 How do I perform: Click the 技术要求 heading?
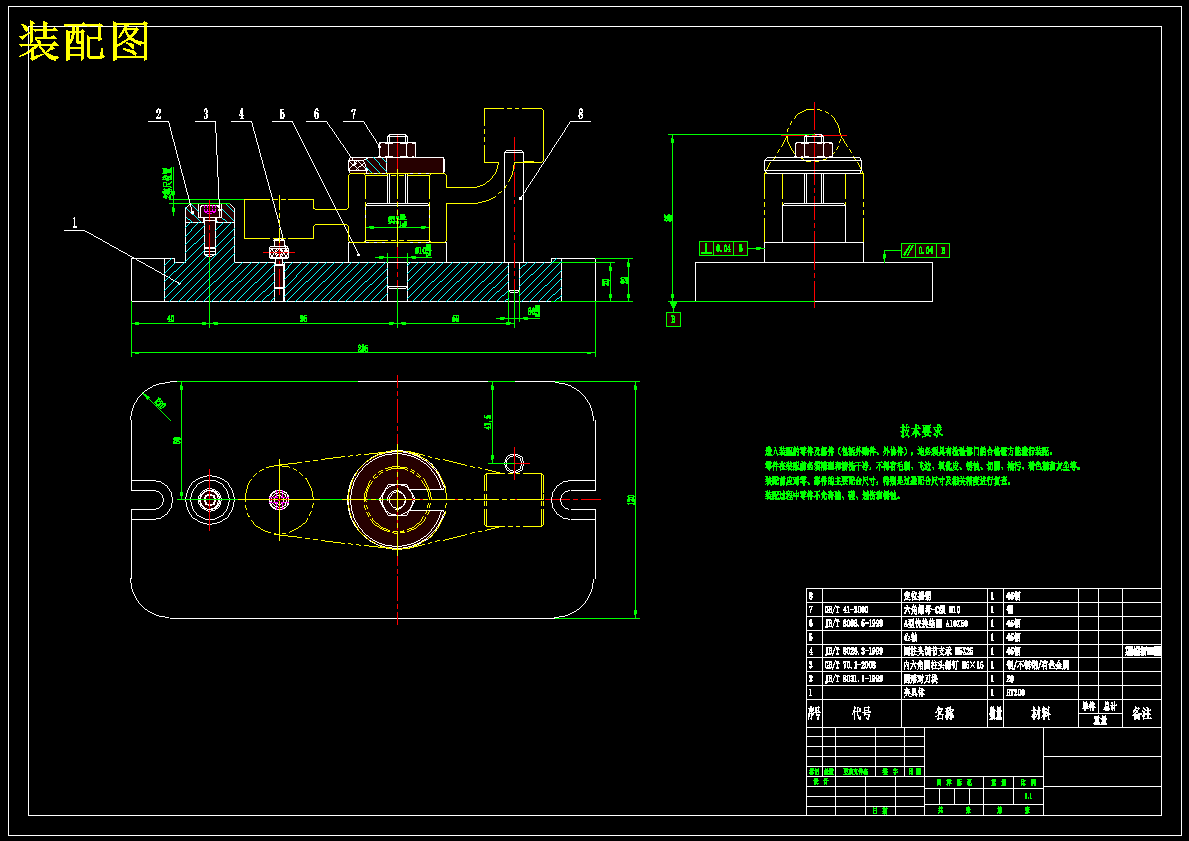[x=921, y=431]
